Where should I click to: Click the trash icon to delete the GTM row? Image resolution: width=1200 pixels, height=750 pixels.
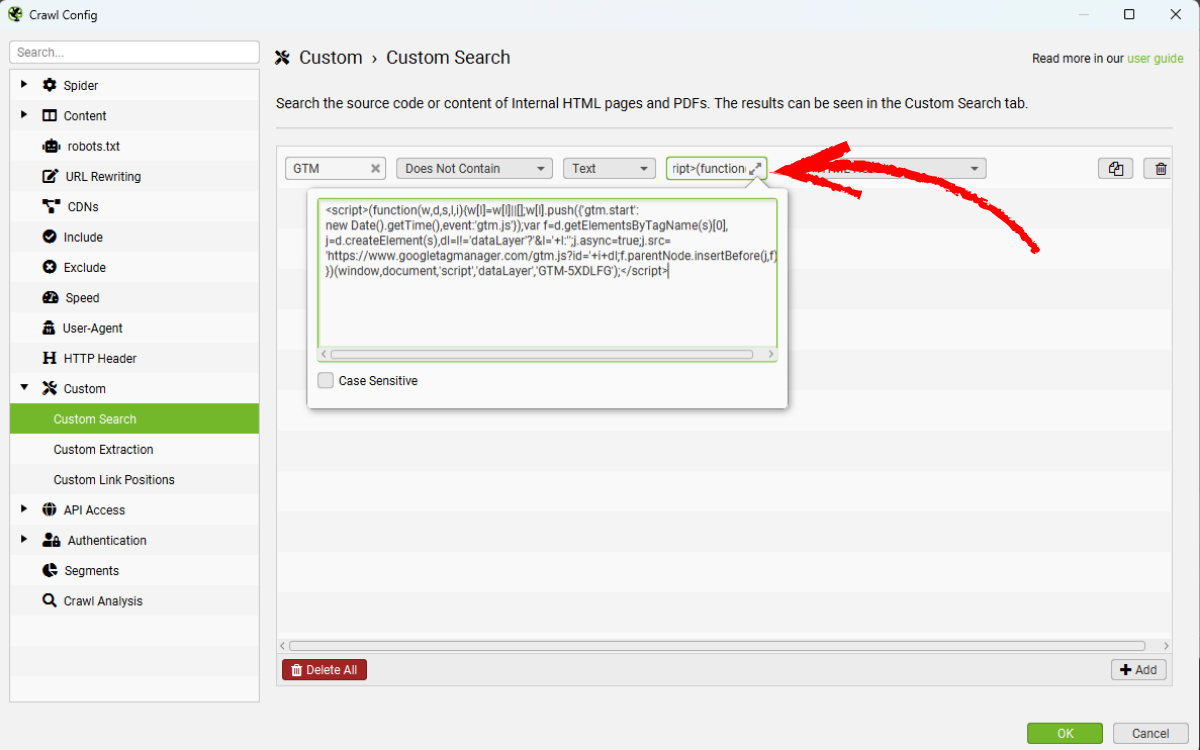coord(1160,169)
